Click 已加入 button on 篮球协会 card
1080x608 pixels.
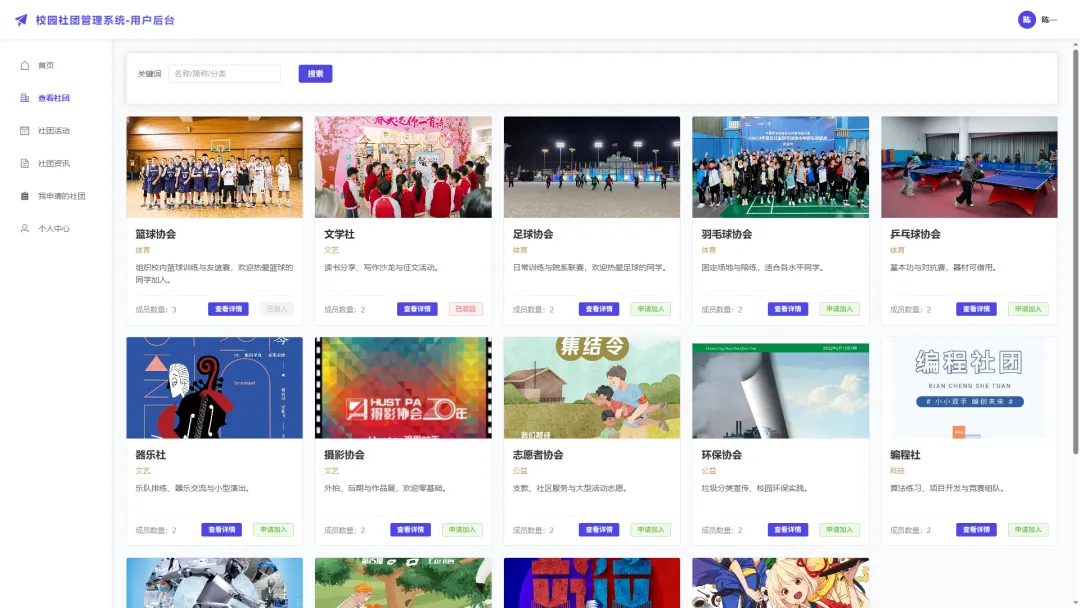click(x=277, y=309)
